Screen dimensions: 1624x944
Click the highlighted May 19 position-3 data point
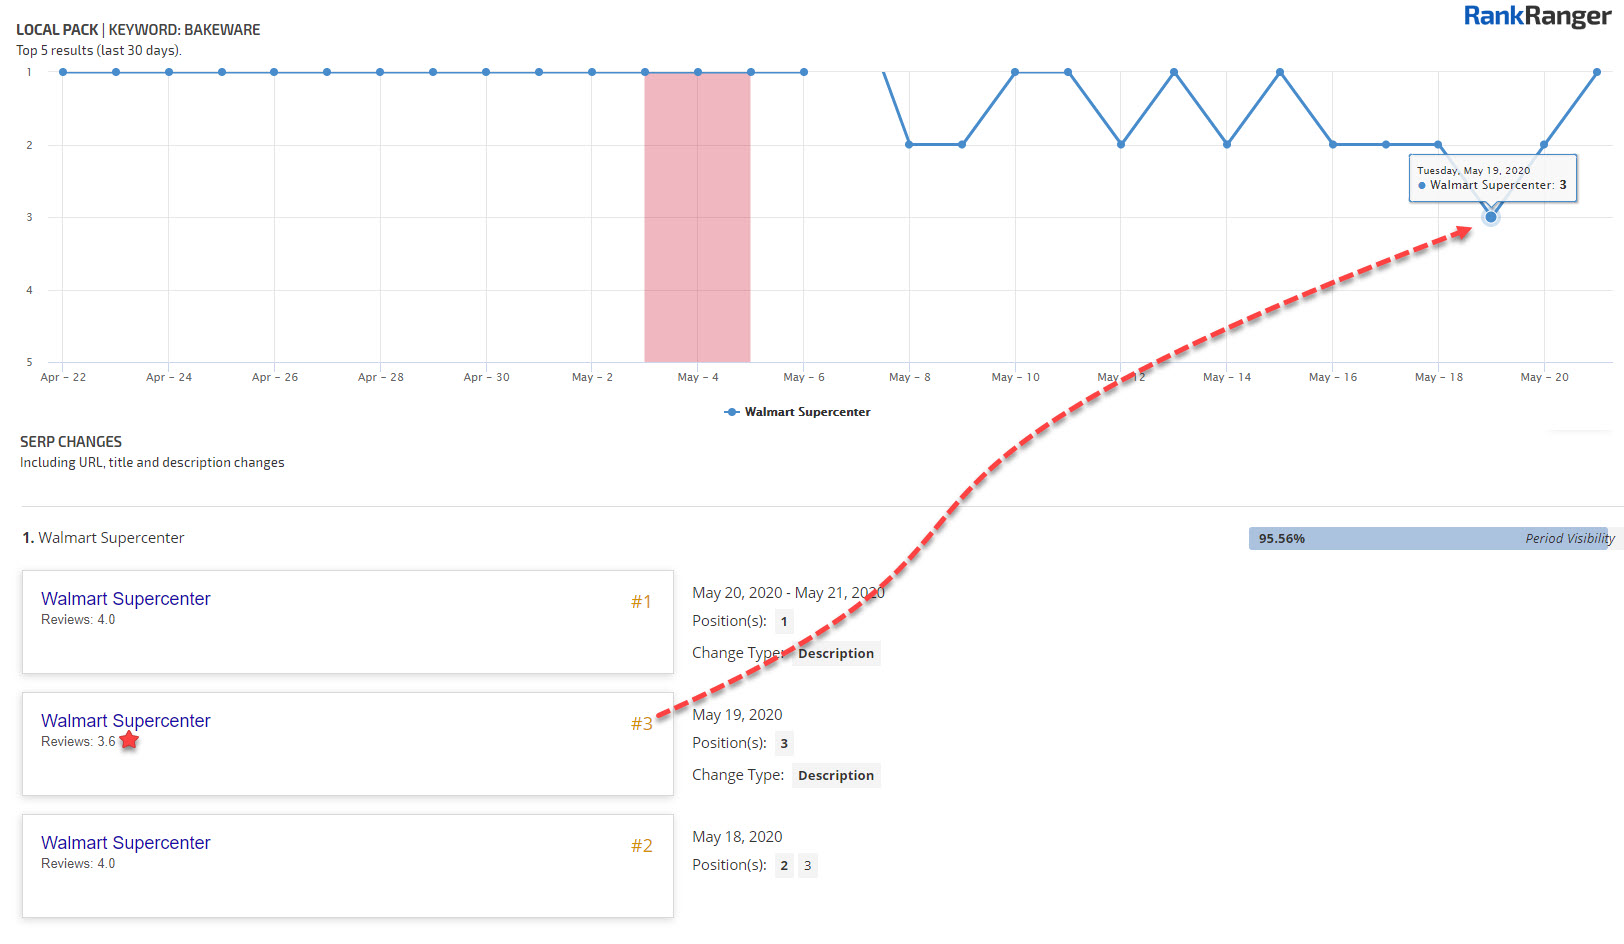point(1491,217)
